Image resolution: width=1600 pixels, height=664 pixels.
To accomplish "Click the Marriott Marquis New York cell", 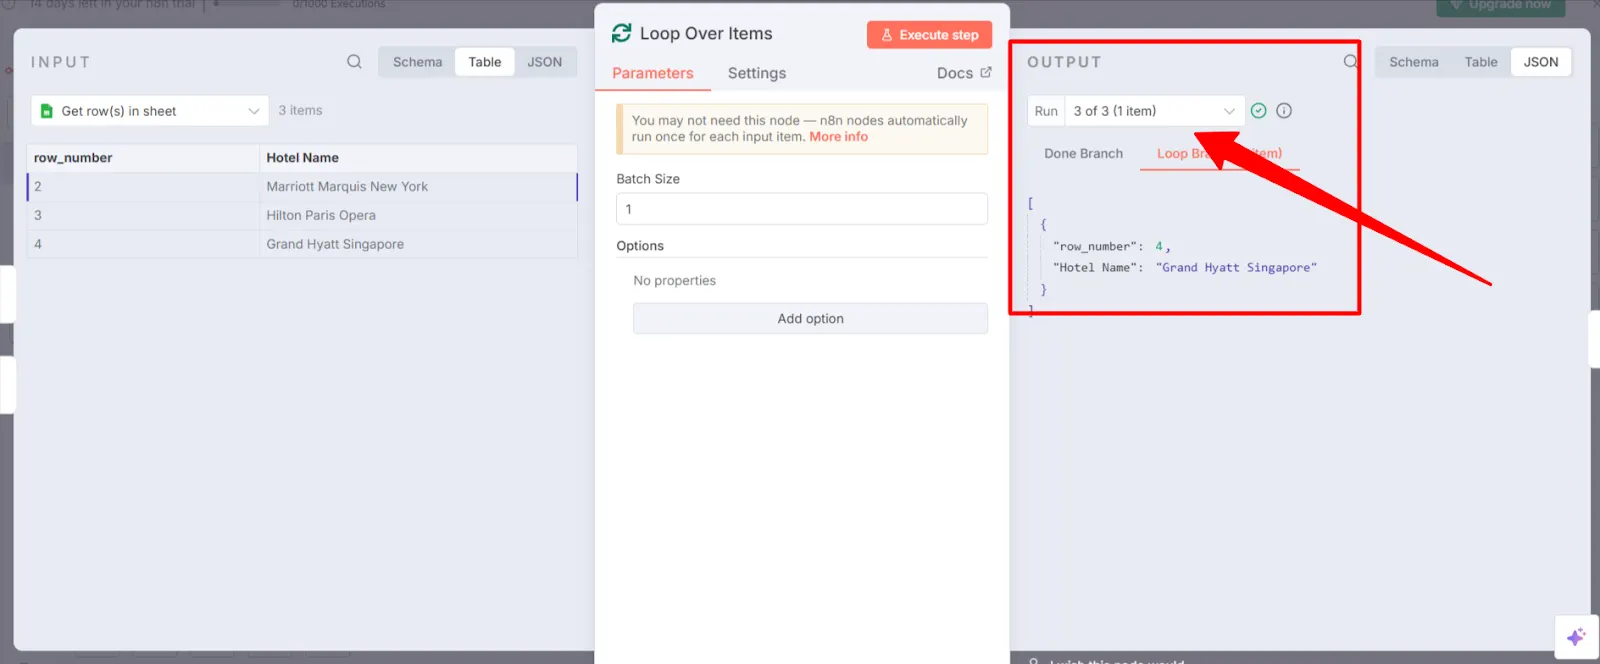I will [418, 187].
